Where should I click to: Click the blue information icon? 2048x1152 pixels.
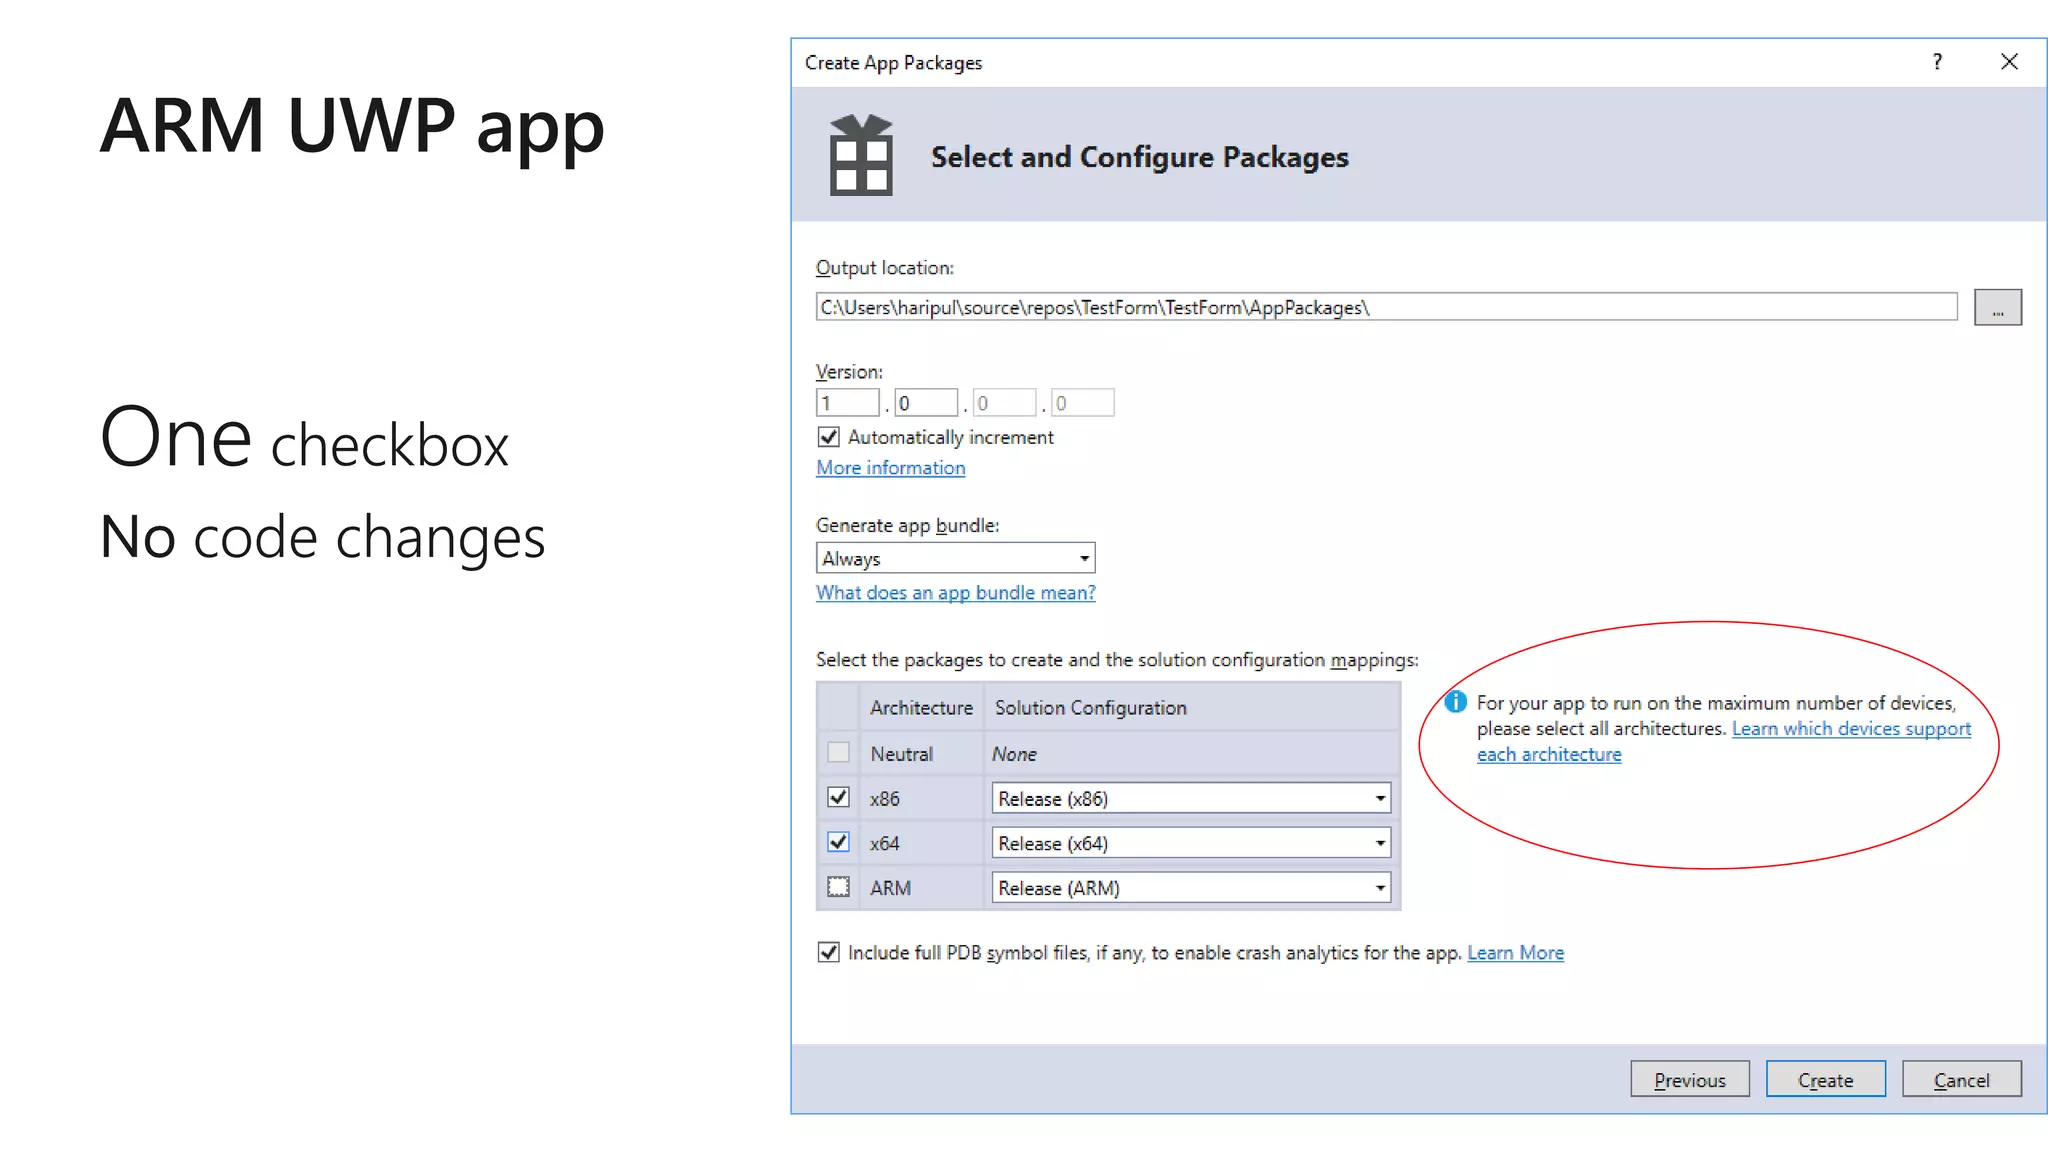[x=1455, y=702]
